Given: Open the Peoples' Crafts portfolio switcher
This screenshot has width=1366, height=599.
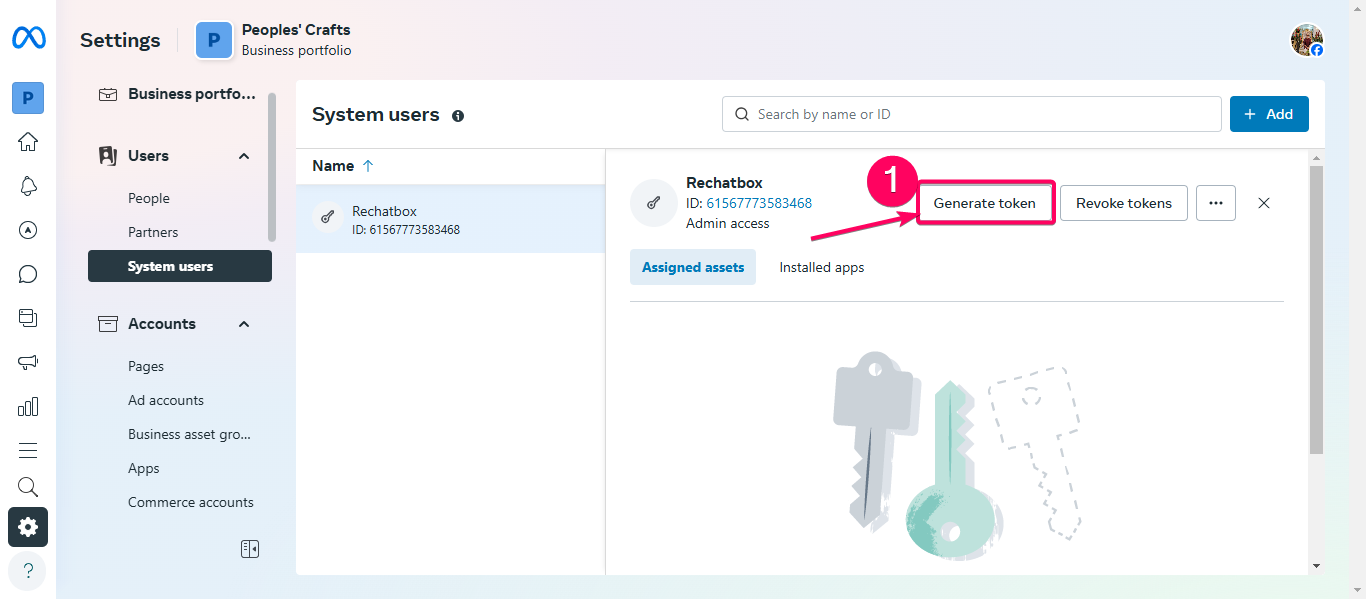Looking at the screenshot, I should [274, 40].
